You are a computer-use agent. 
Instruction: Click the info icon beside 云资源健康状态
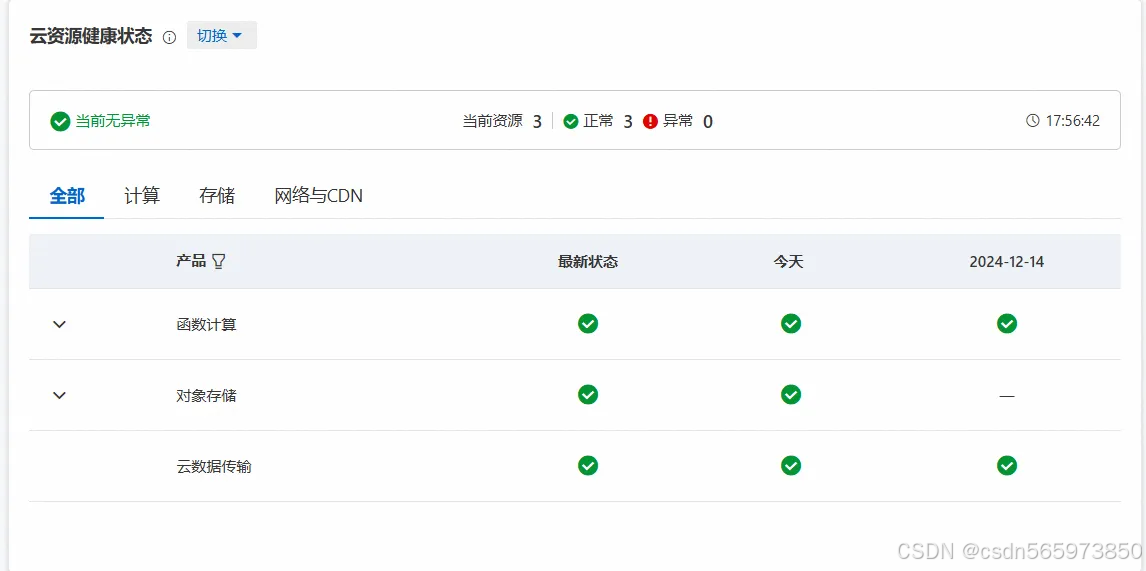pyautogui.click(x=170, y=37)
